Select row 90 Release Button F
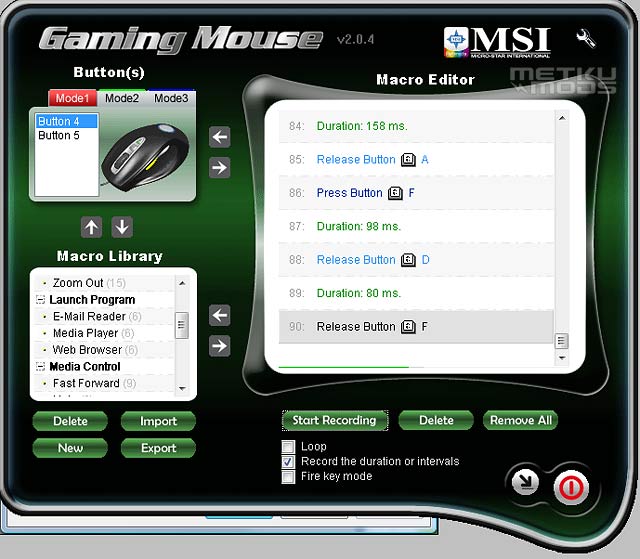 pyautogui.click(x=416, y=327)
